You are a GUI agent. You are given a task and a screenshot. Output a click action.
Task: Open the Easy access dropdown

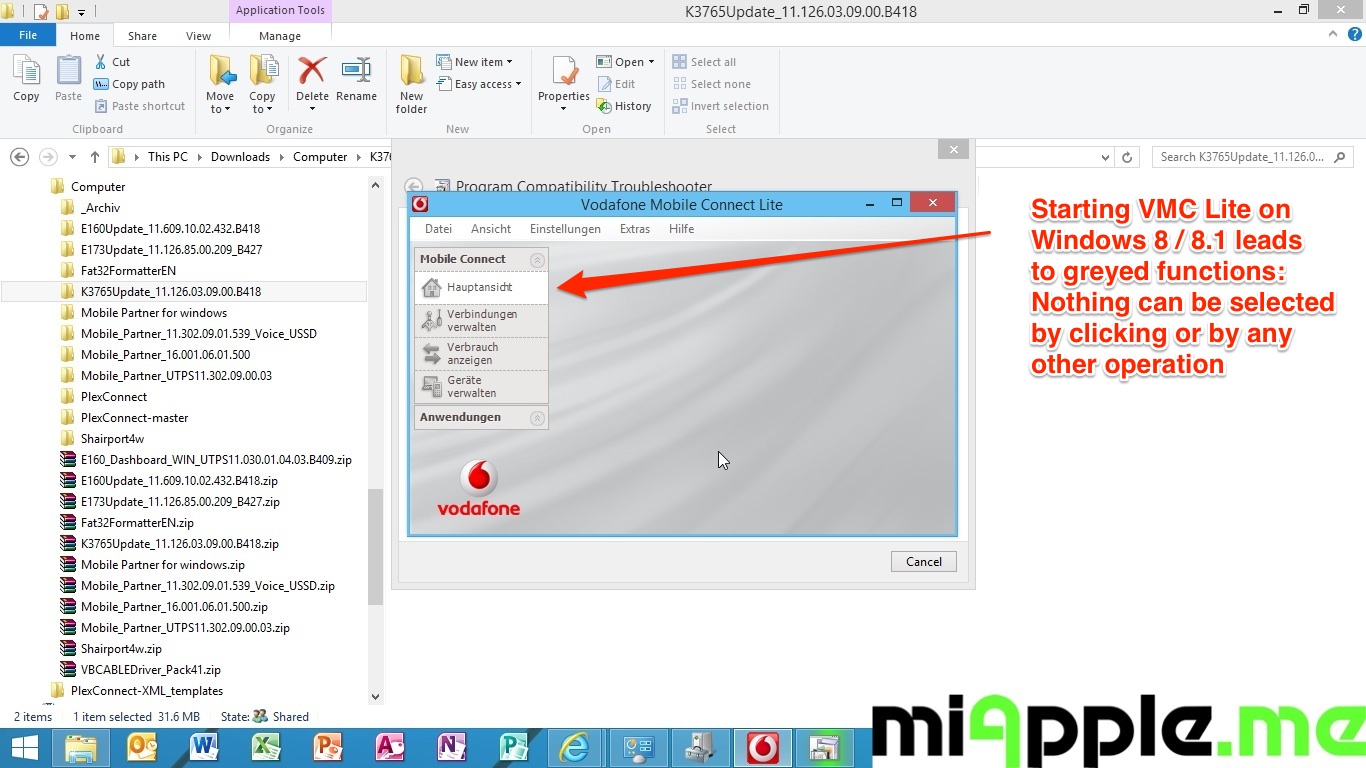pos(487,84)
